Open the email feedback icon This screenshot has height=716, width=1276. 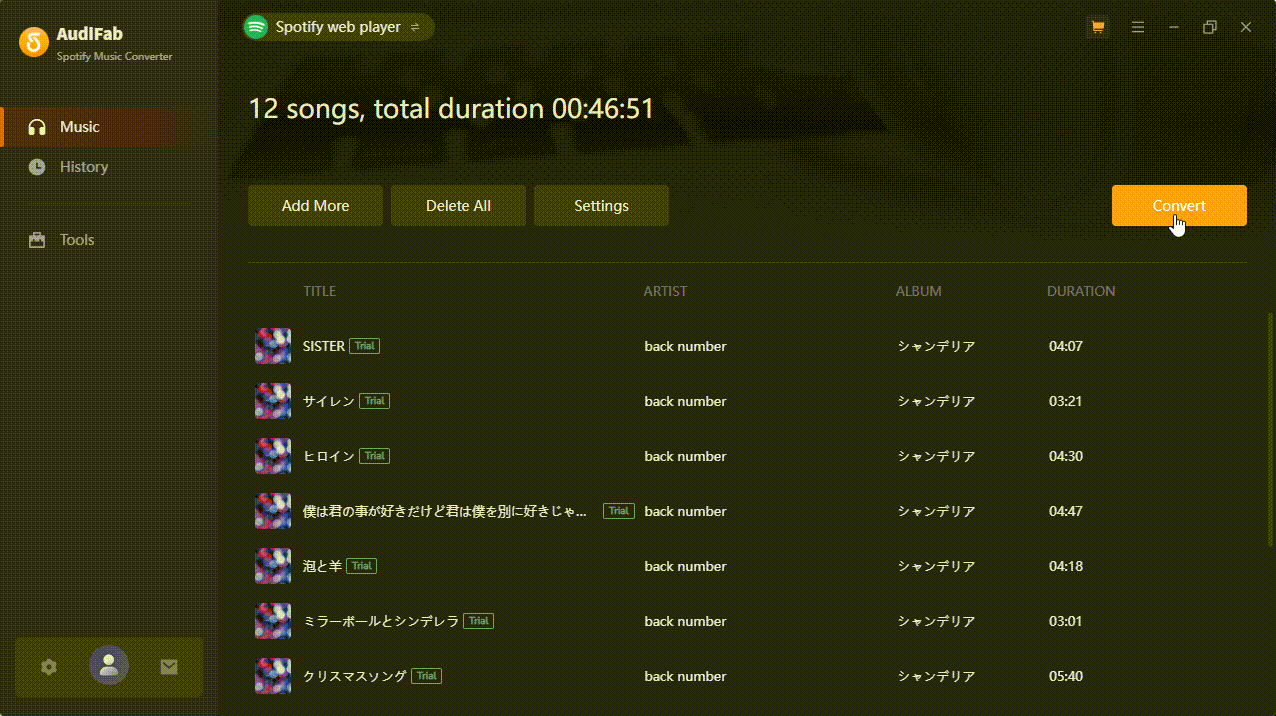pos(168,665)
